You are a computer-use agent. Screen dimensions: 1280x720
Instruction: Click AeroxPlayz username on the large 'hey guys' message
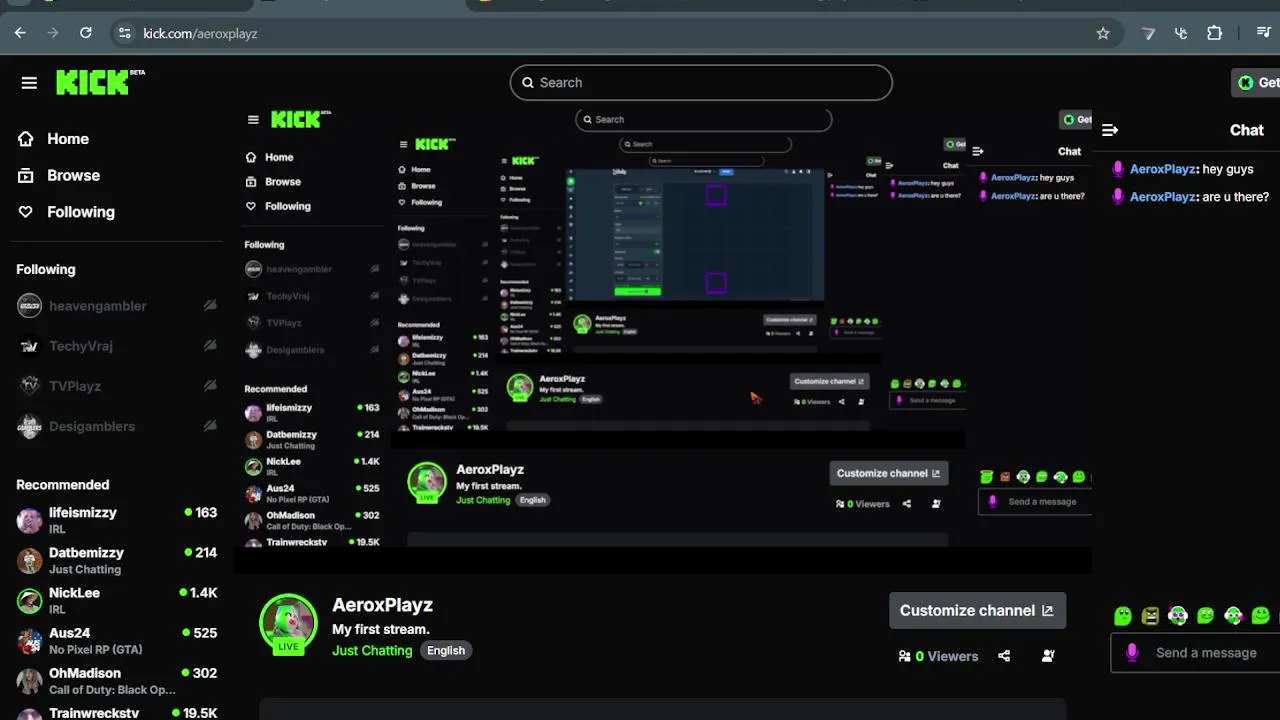tap(1163, 169)
